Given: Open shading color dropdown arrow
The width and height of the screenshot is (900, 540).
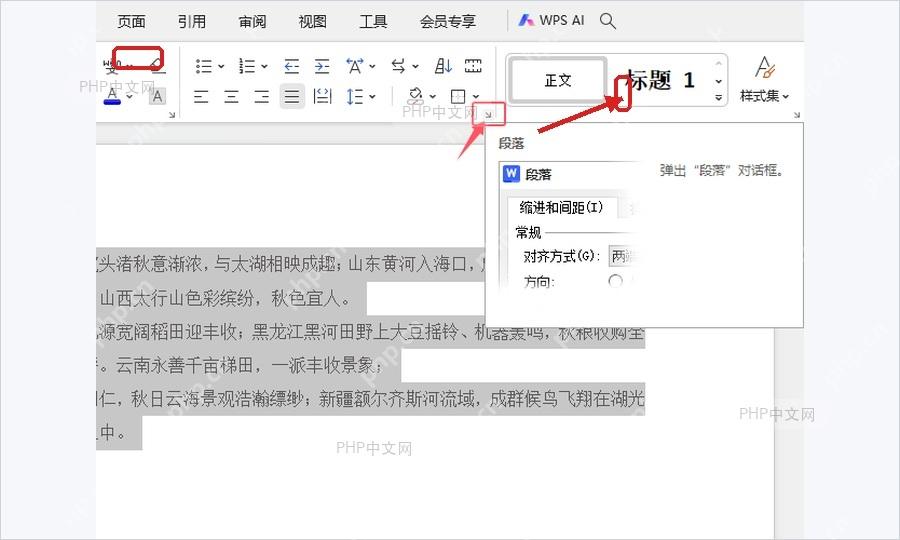Looking at the screenshot, I should pos(432,96).
